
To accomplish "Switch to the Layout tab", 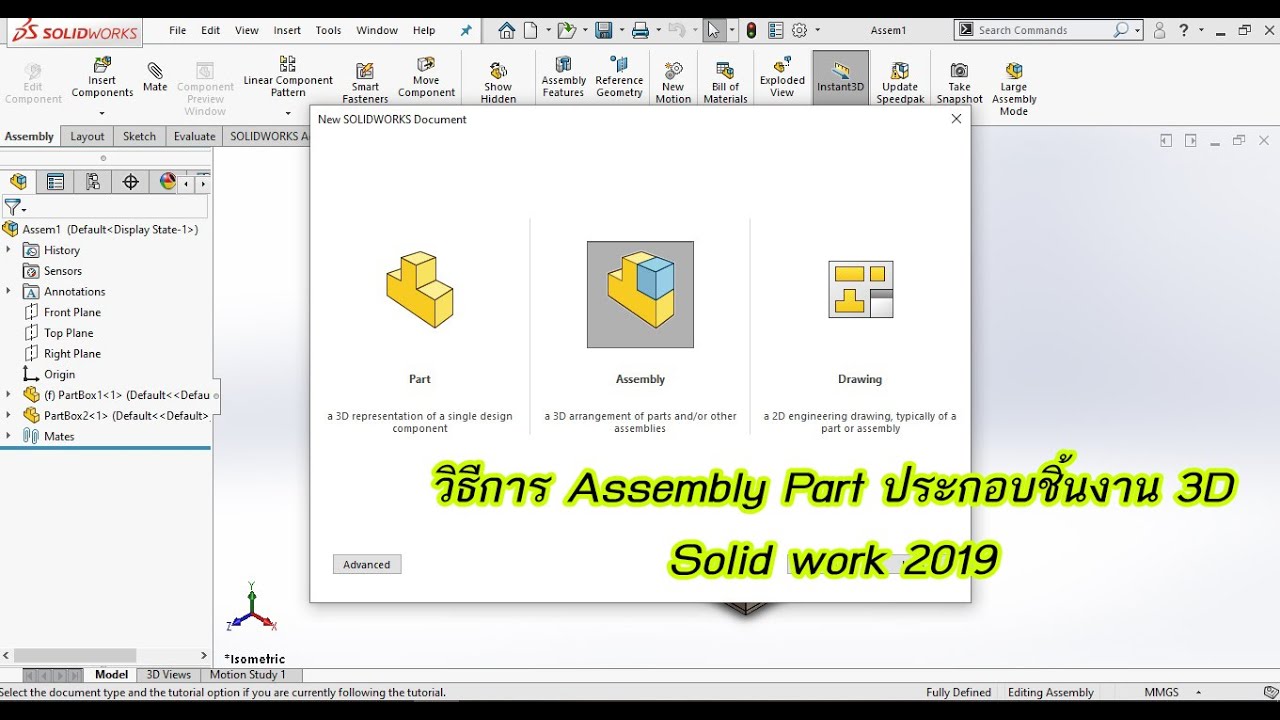I will point(87,136).
